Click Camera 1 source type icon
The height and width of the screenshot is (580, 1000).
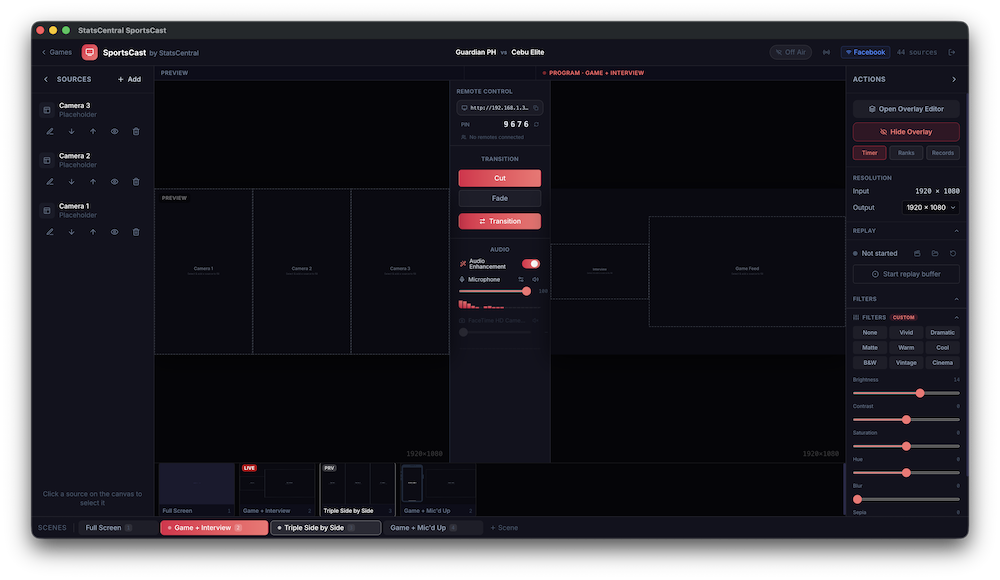[x=47, y=211]
